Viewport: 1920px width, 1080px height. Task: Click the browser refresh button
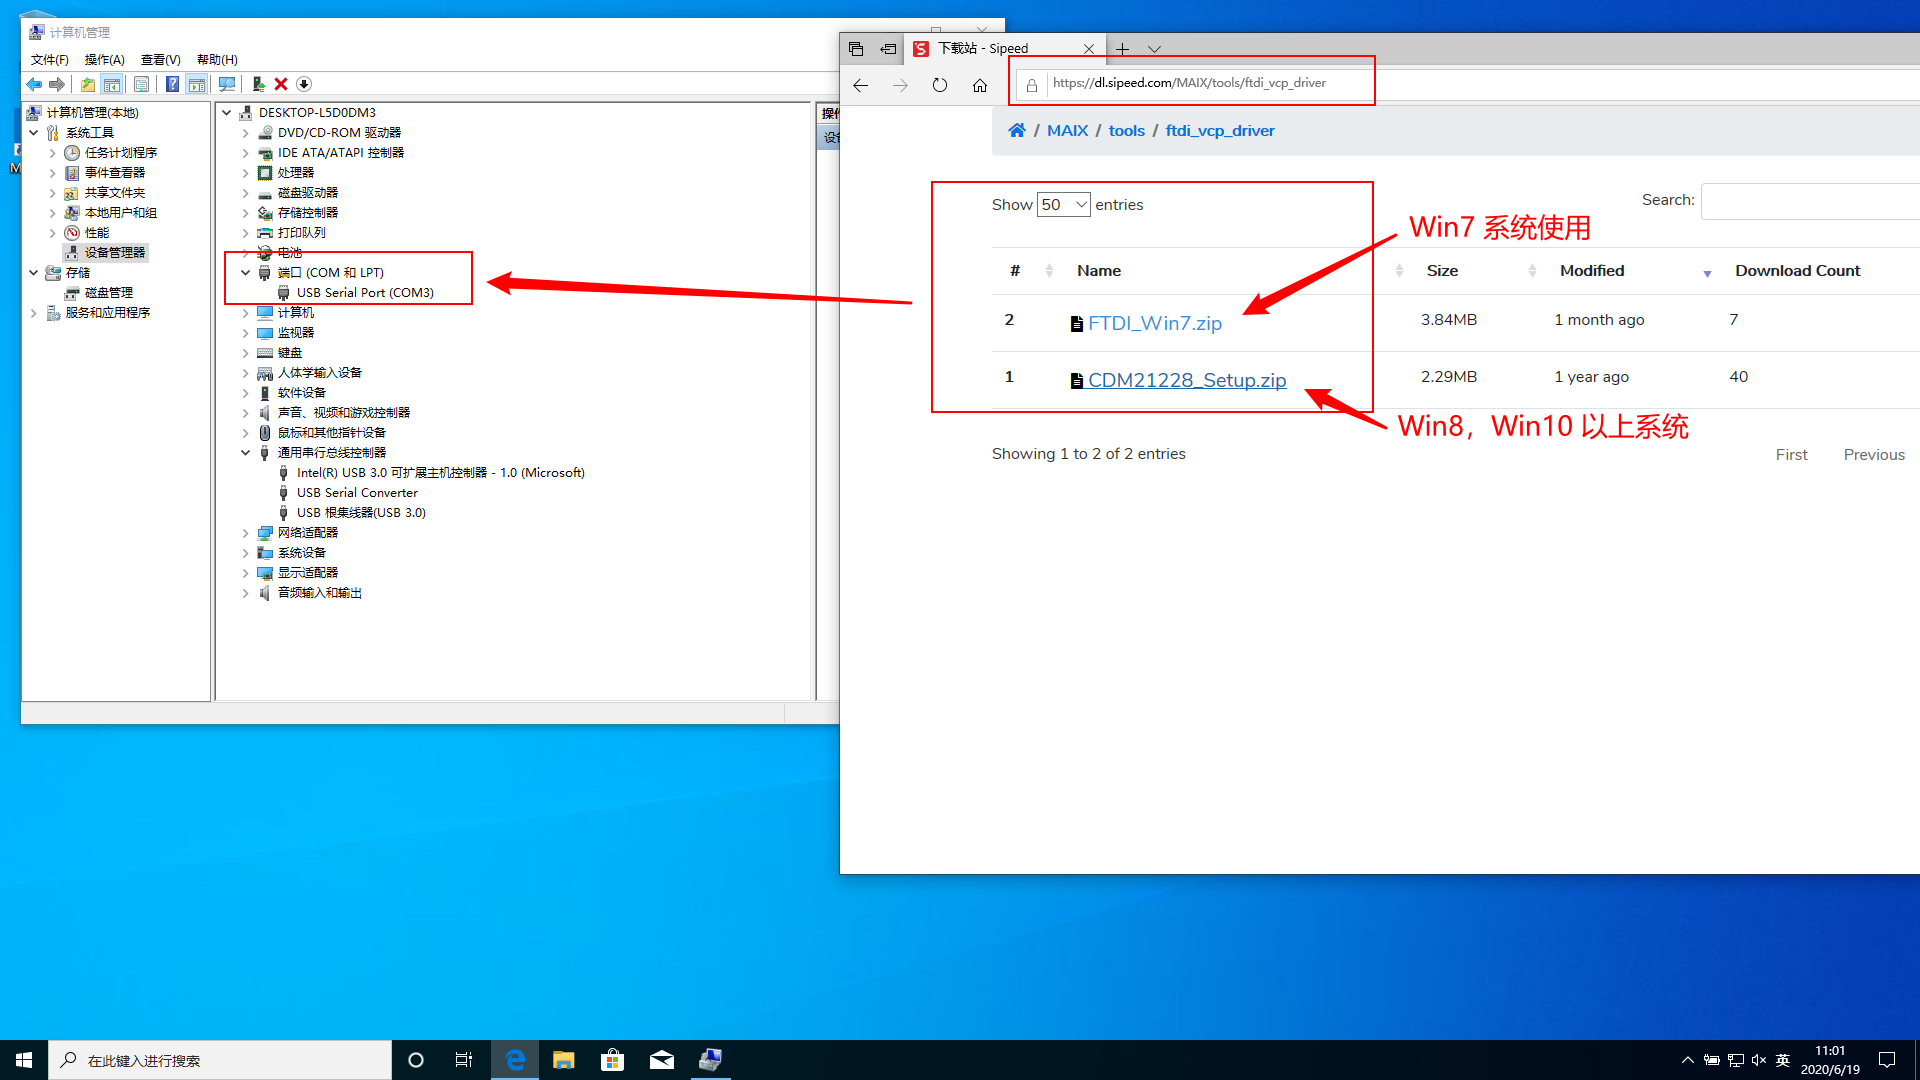coord(940,85)
